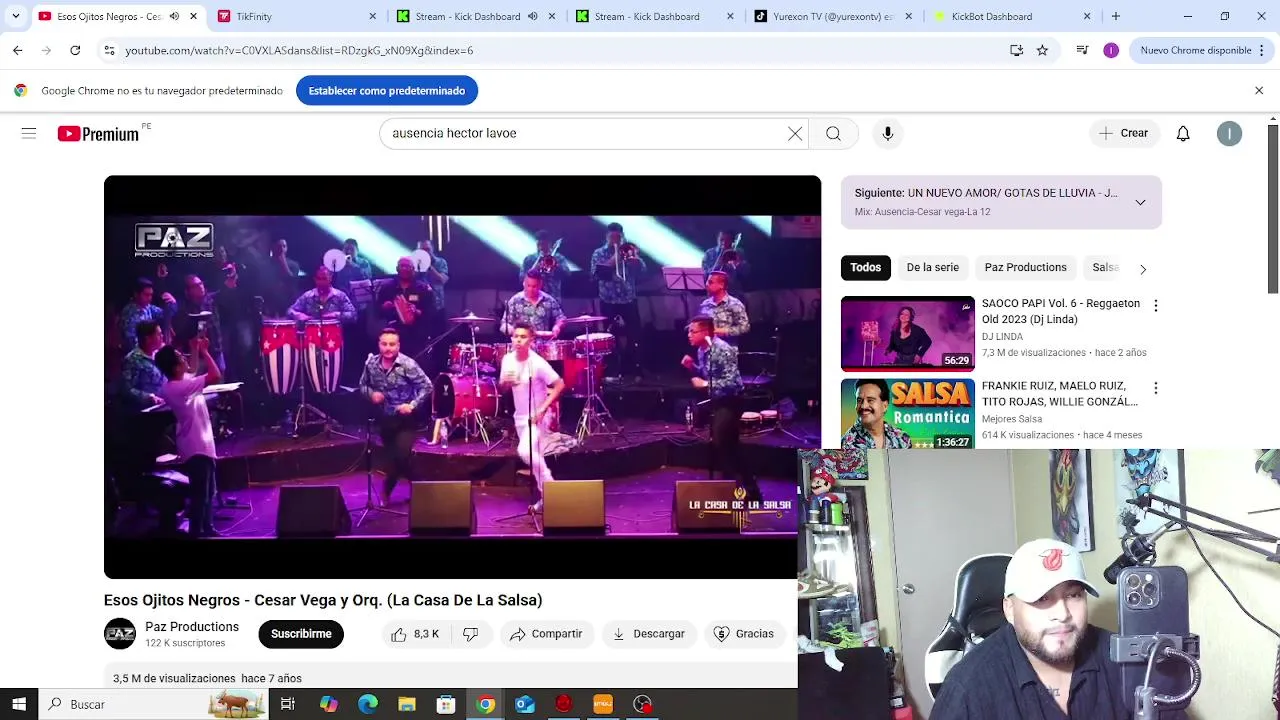Open SAOCO PAPI Vol. 6 video title
Viewport: 1280px width, 720px height.
tap(1061, 311)
